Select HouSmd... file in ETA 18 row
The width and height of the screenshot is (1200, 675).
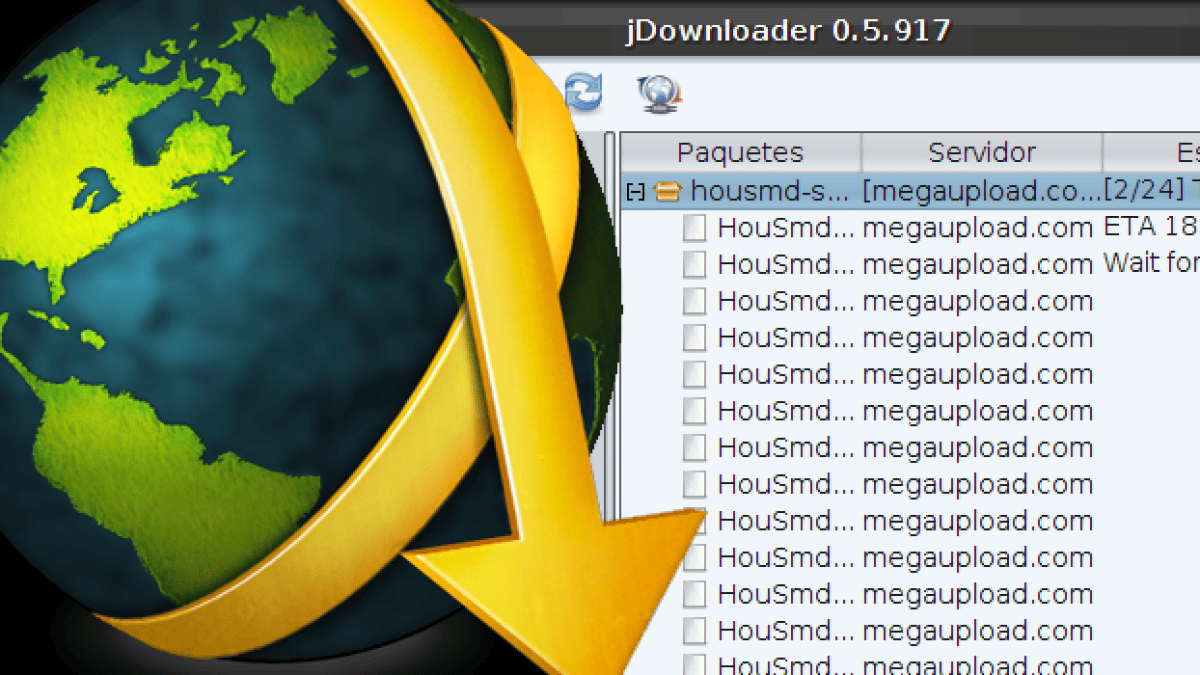pyautogui.click(x=786, y=228)
